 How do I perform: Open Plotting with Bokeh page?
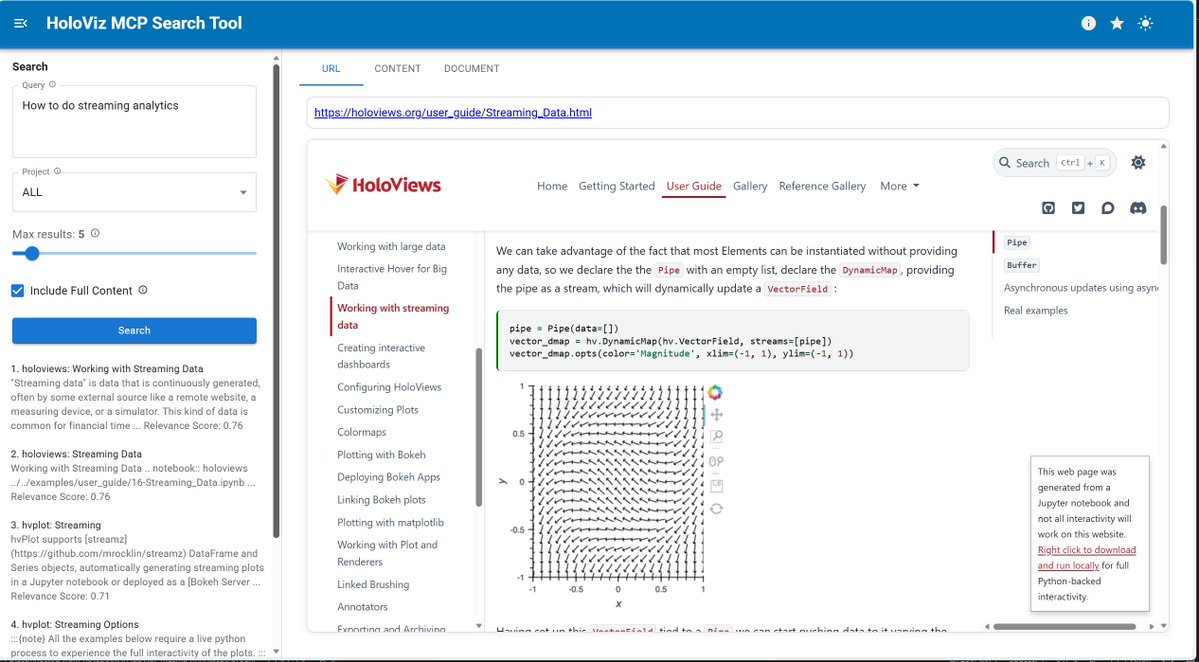click(382, 454)
